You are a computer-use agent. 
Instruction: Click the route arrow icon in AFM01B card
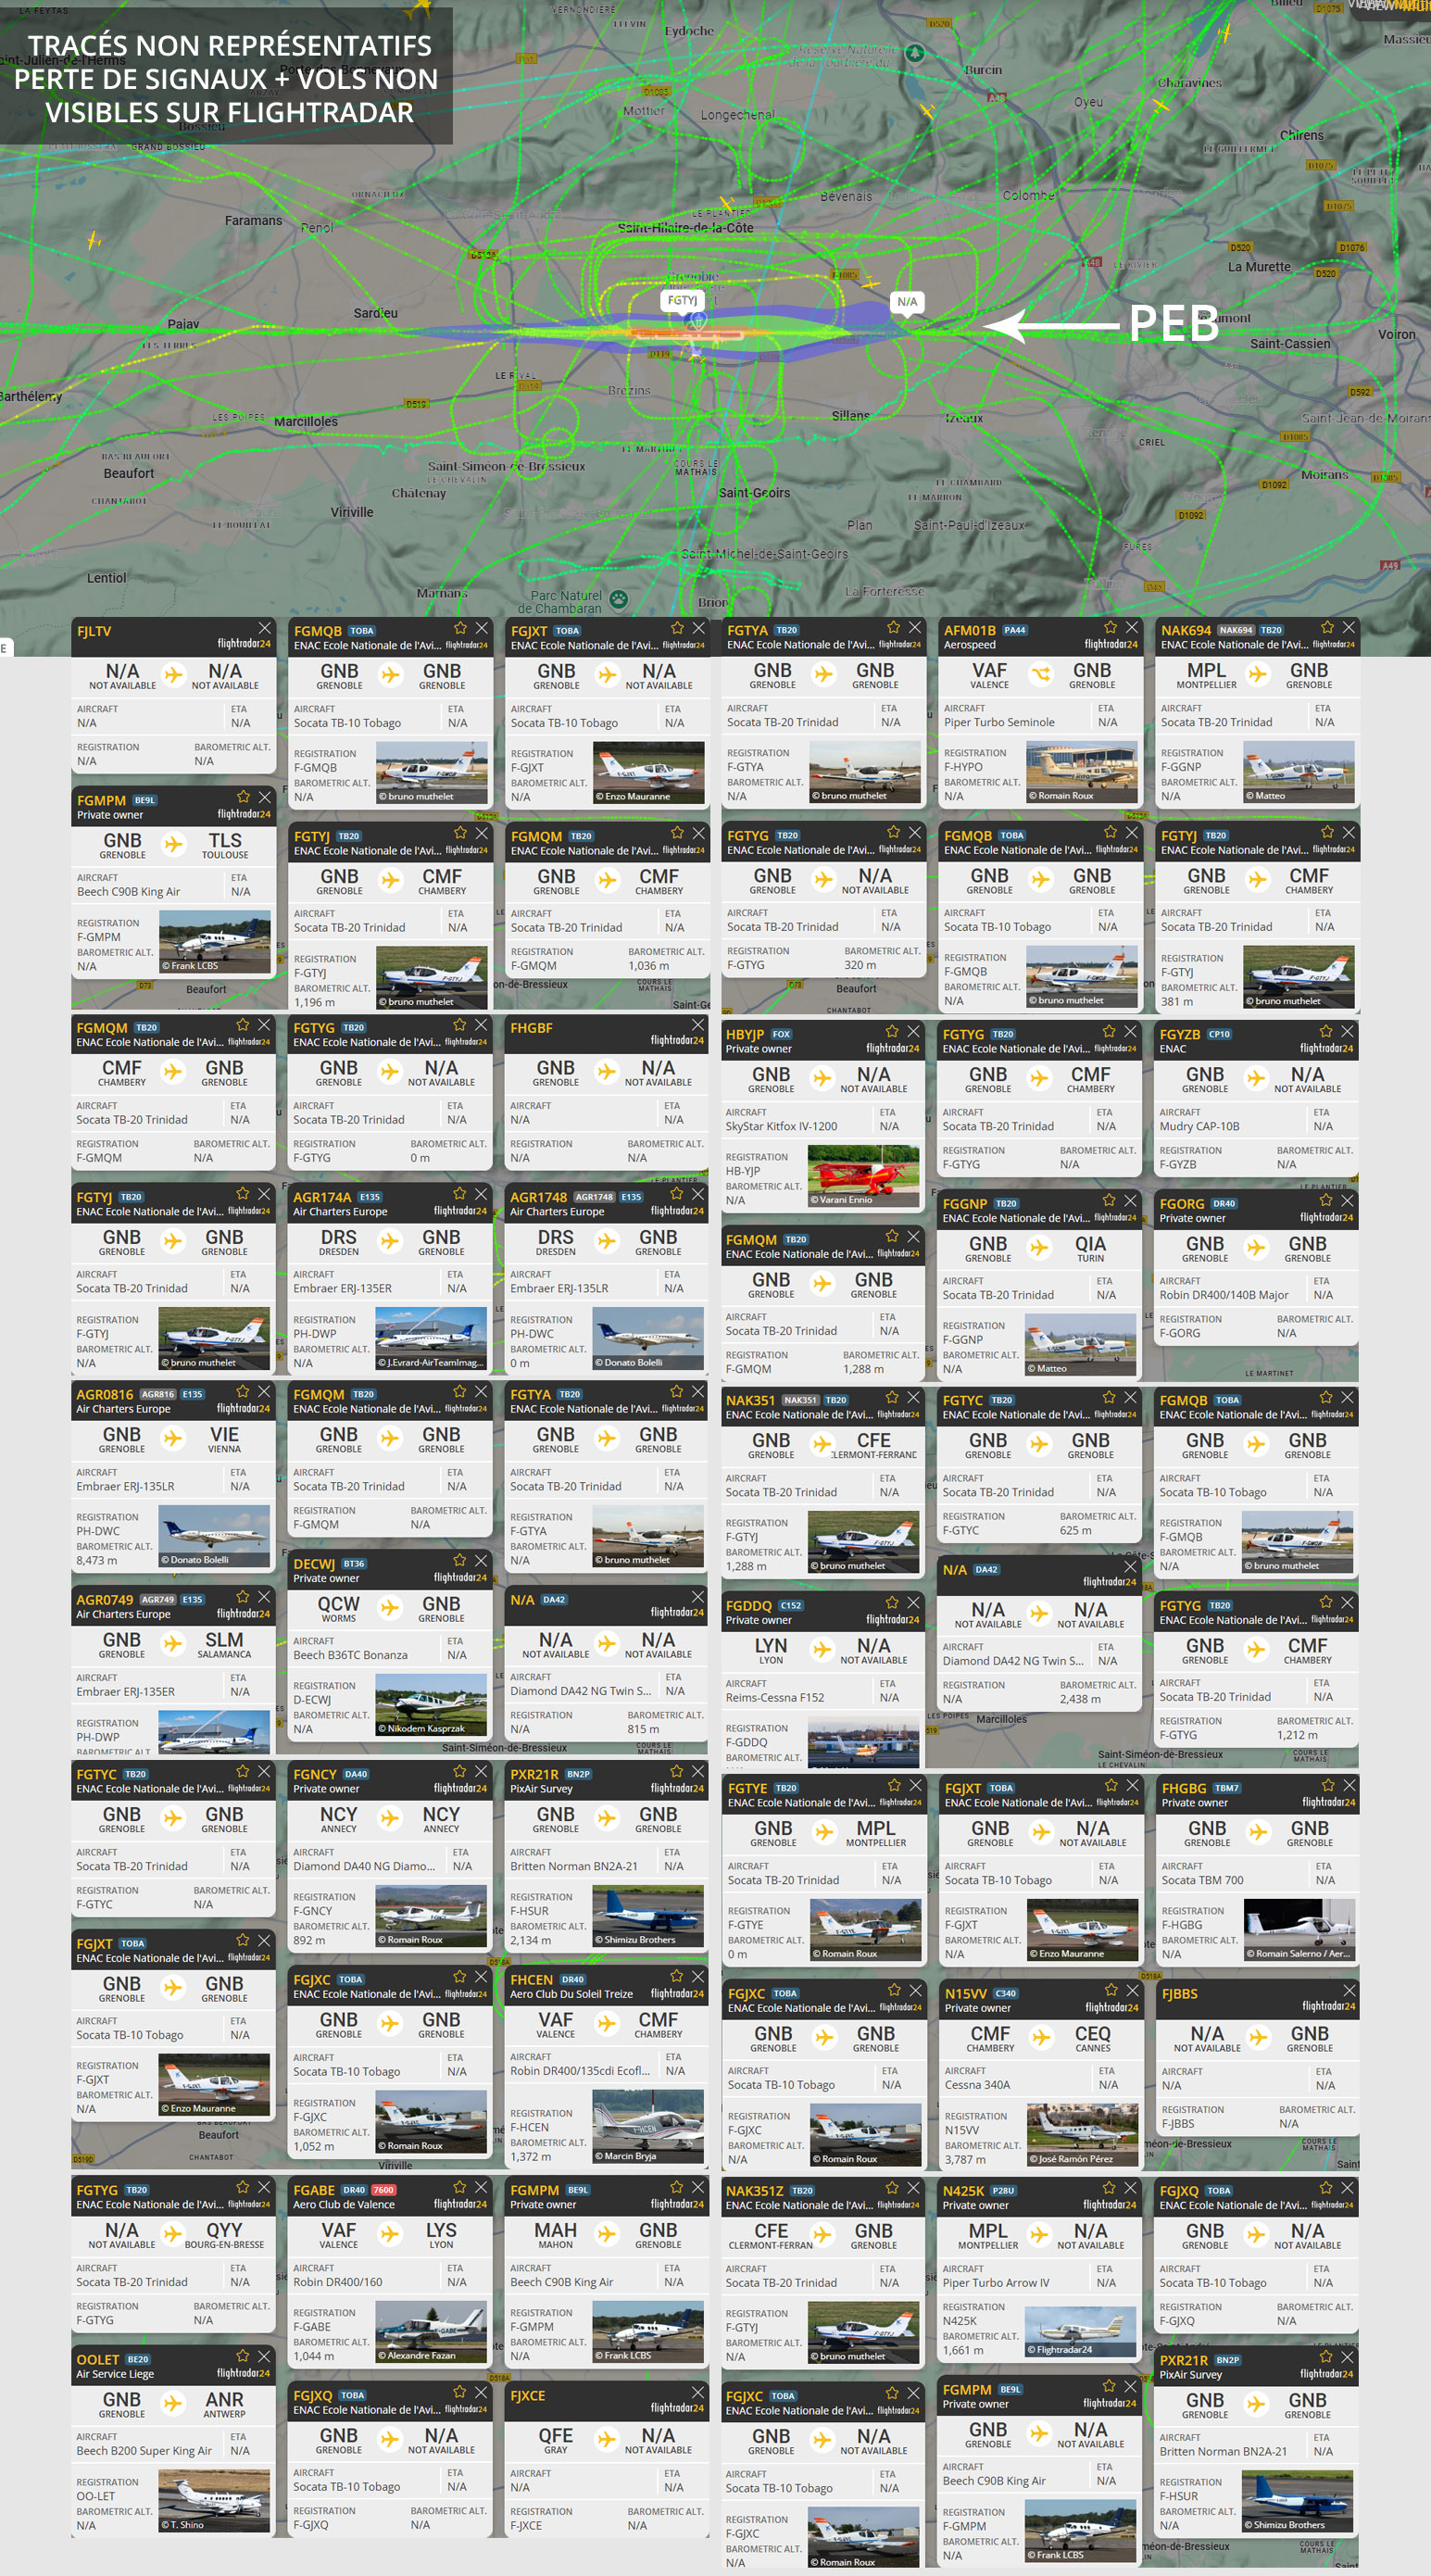pyautogui.click(x=1040, y=675)
